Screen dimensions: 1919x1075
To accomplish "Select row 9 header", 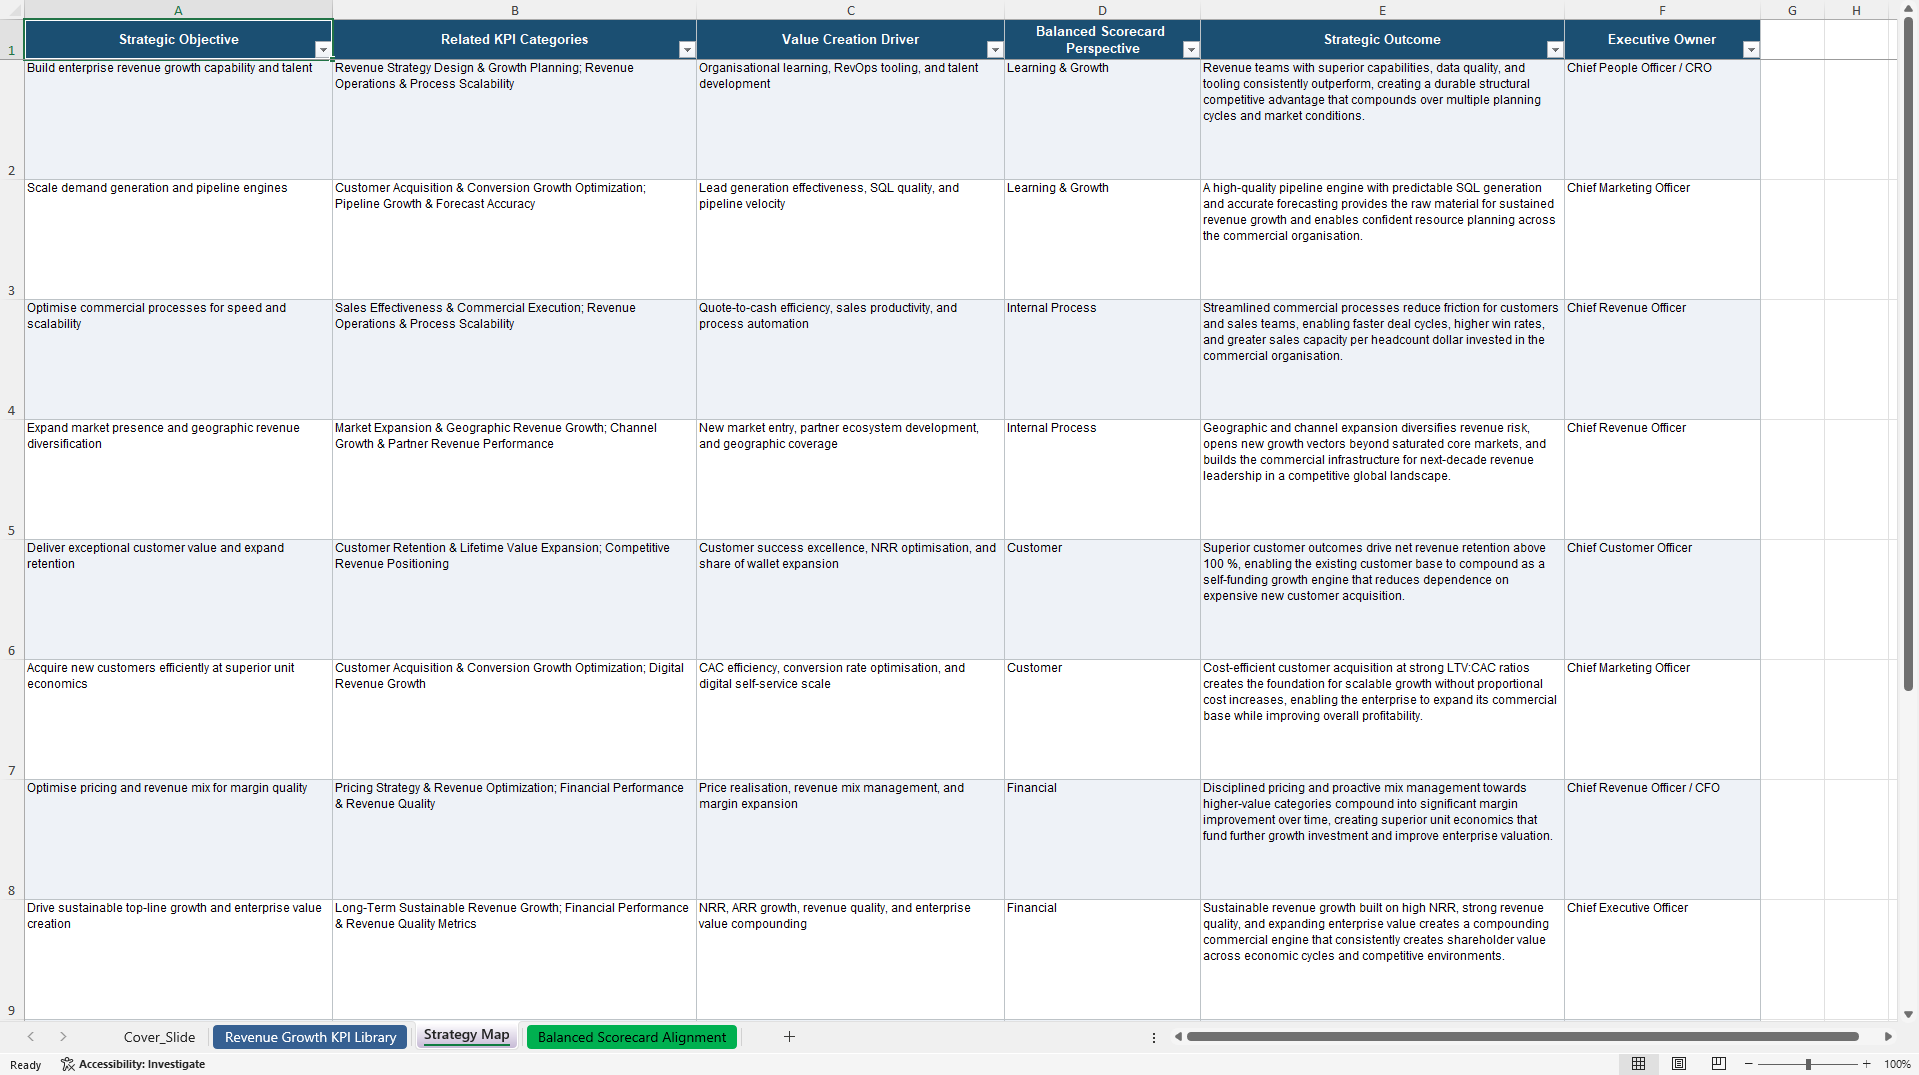I will tap(12, 960).
